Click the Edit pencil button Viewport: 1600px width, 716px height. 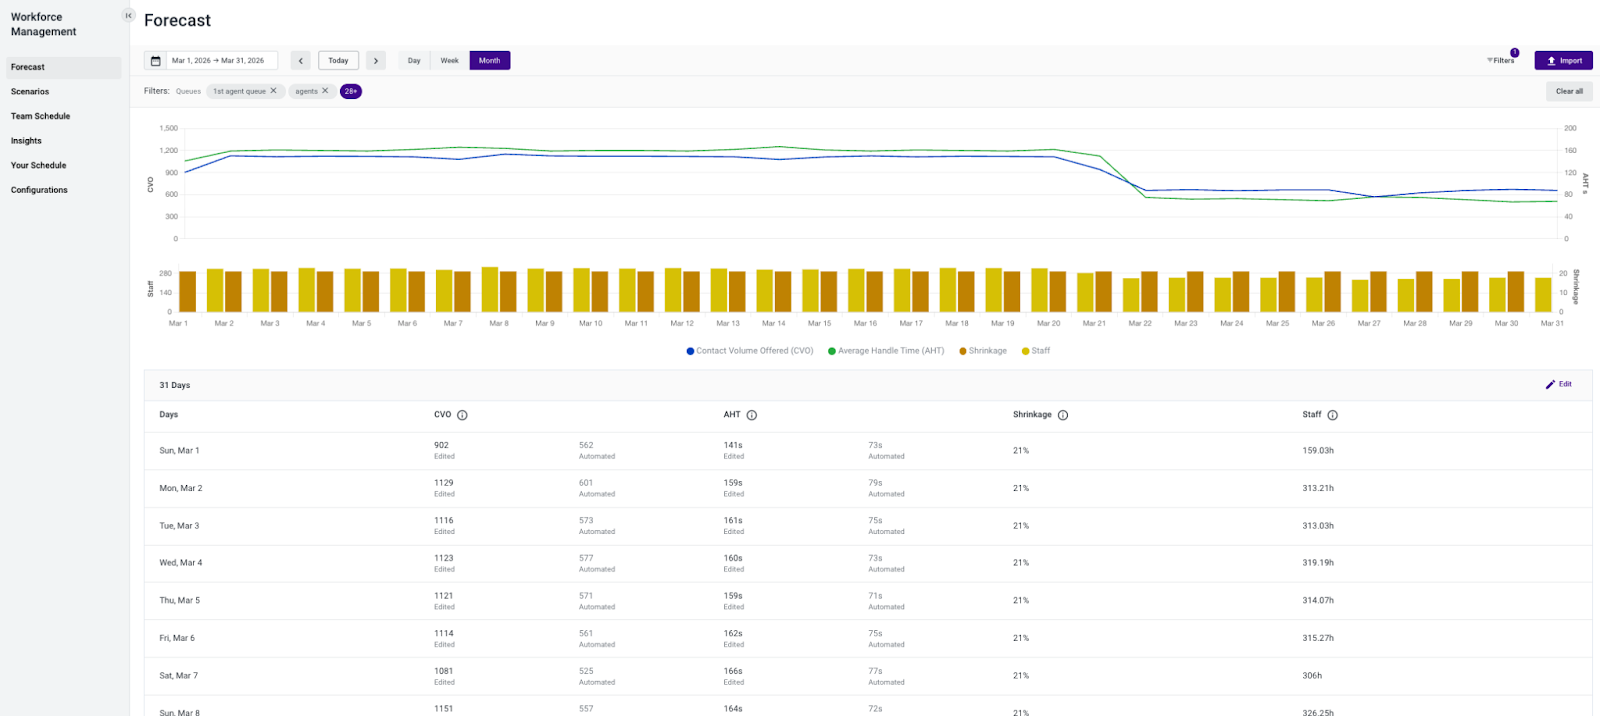[1558, 384]
